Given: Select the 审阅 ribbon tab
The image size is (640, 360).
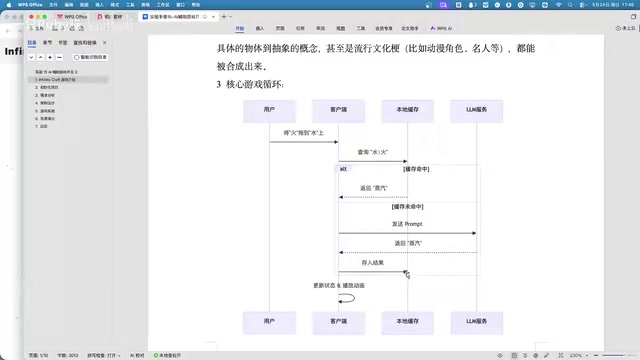Looking at the screenshot, I should click(x=320, y=29).
